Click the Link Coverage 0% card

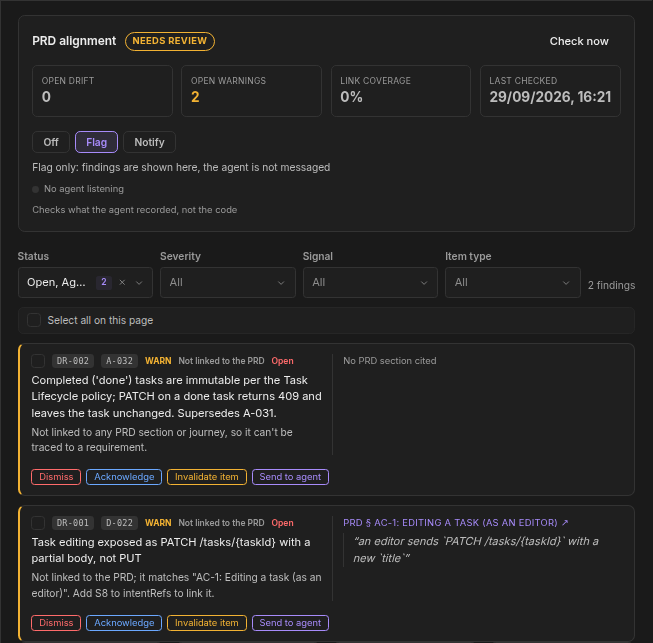(x=401, y=91)
